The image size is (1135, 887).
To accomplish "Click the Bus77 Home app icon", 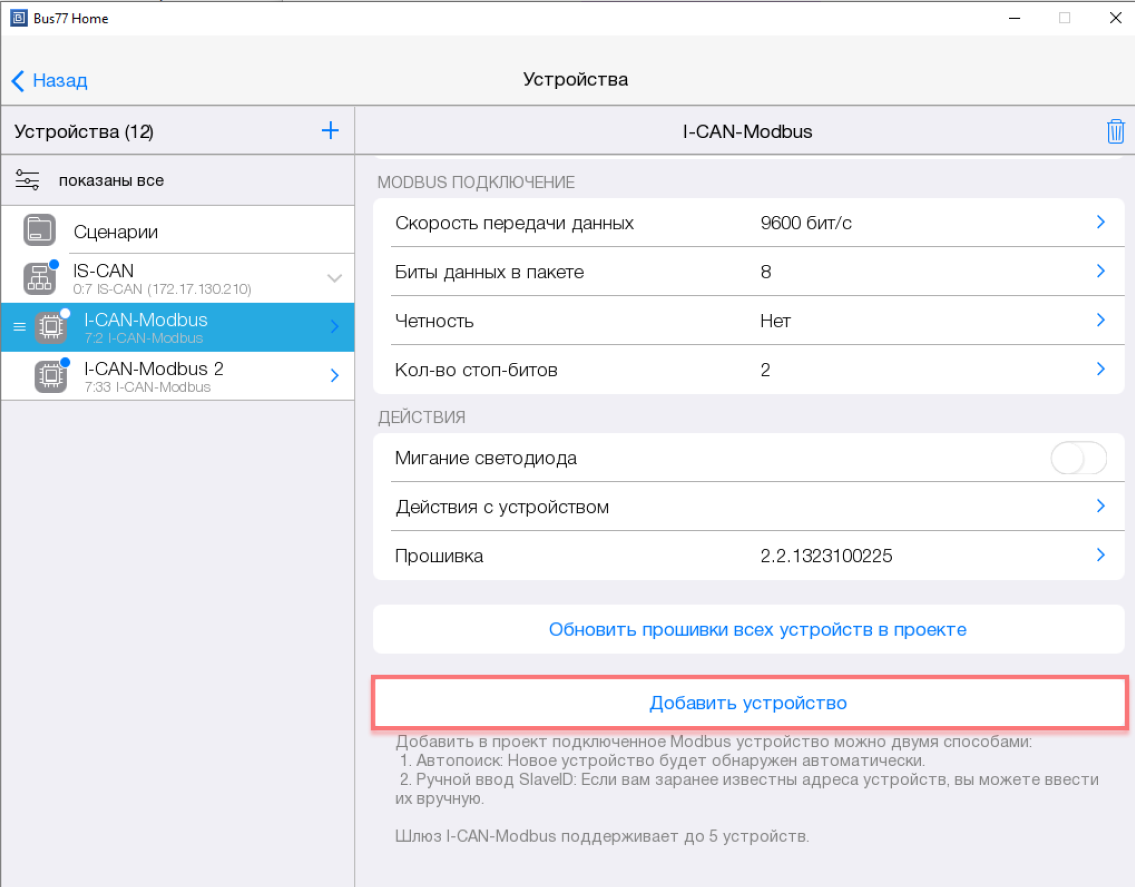I will (x=17, y=18).
